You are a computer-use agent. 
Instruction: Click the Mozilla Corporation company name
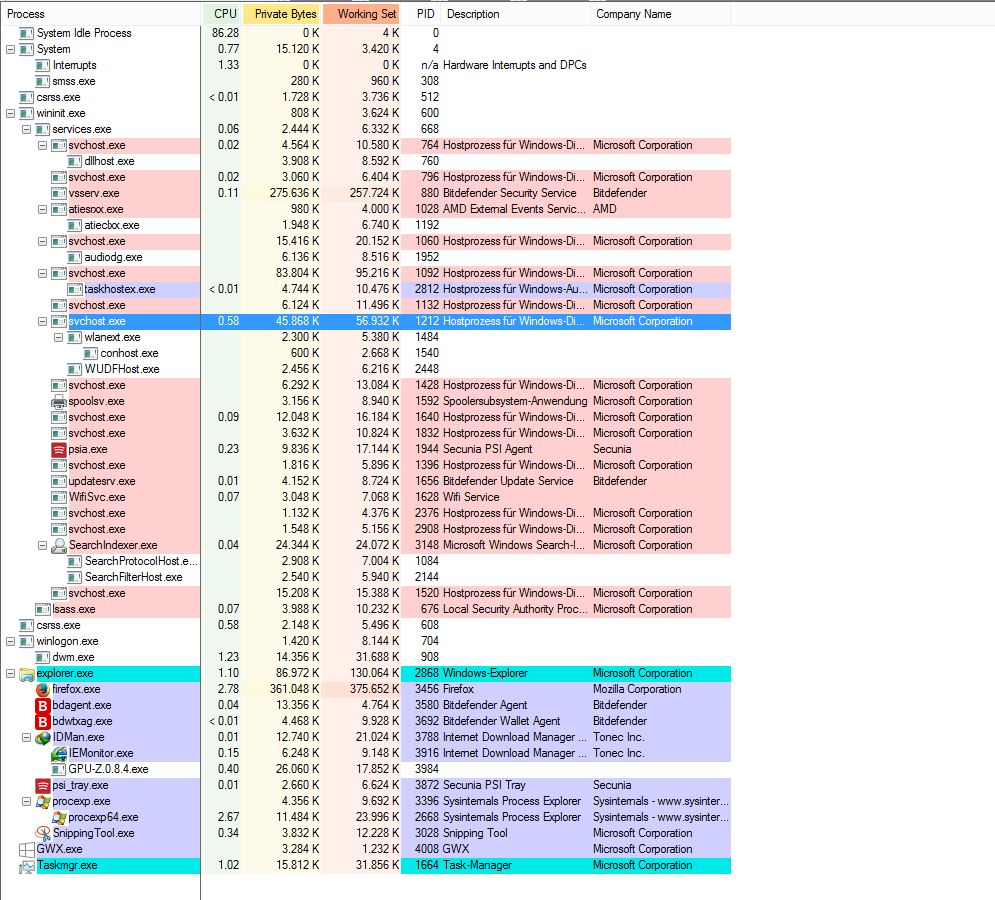637,689
